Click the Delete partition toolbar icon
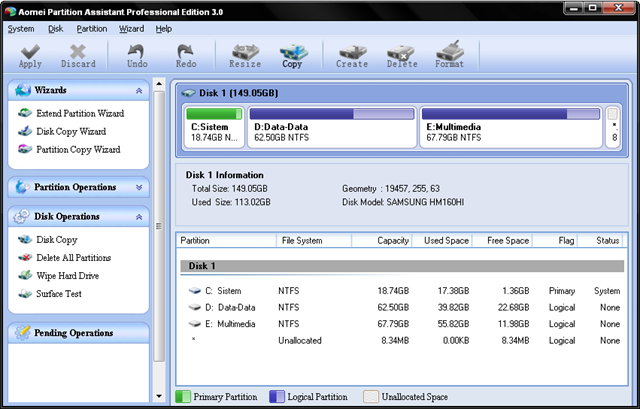The width and height of the screenshot is (640, 409). point(402,56)
